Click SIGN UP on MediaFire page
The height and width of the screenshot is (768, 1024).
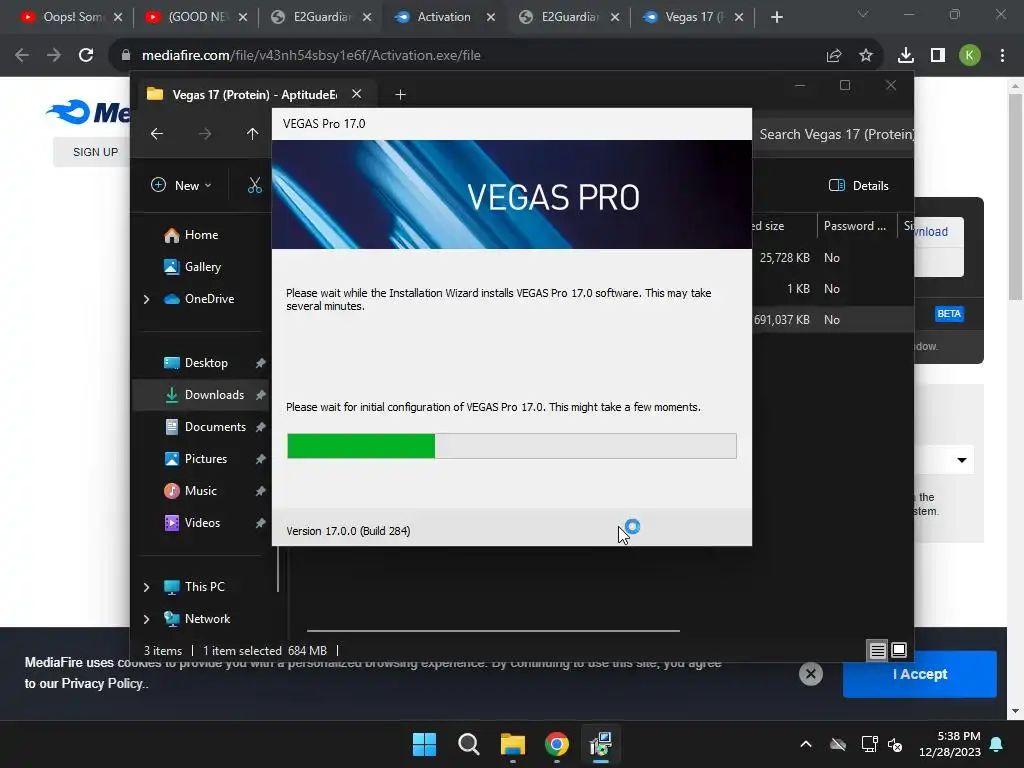(x=95, y=152)
